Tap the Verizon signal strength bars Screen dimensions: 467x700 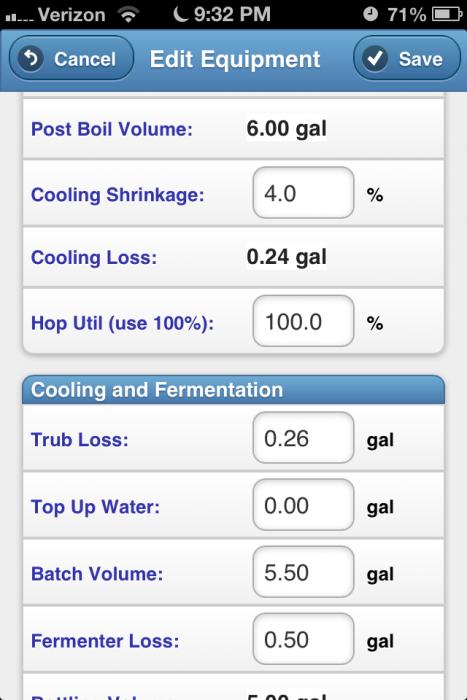[18, 17]
